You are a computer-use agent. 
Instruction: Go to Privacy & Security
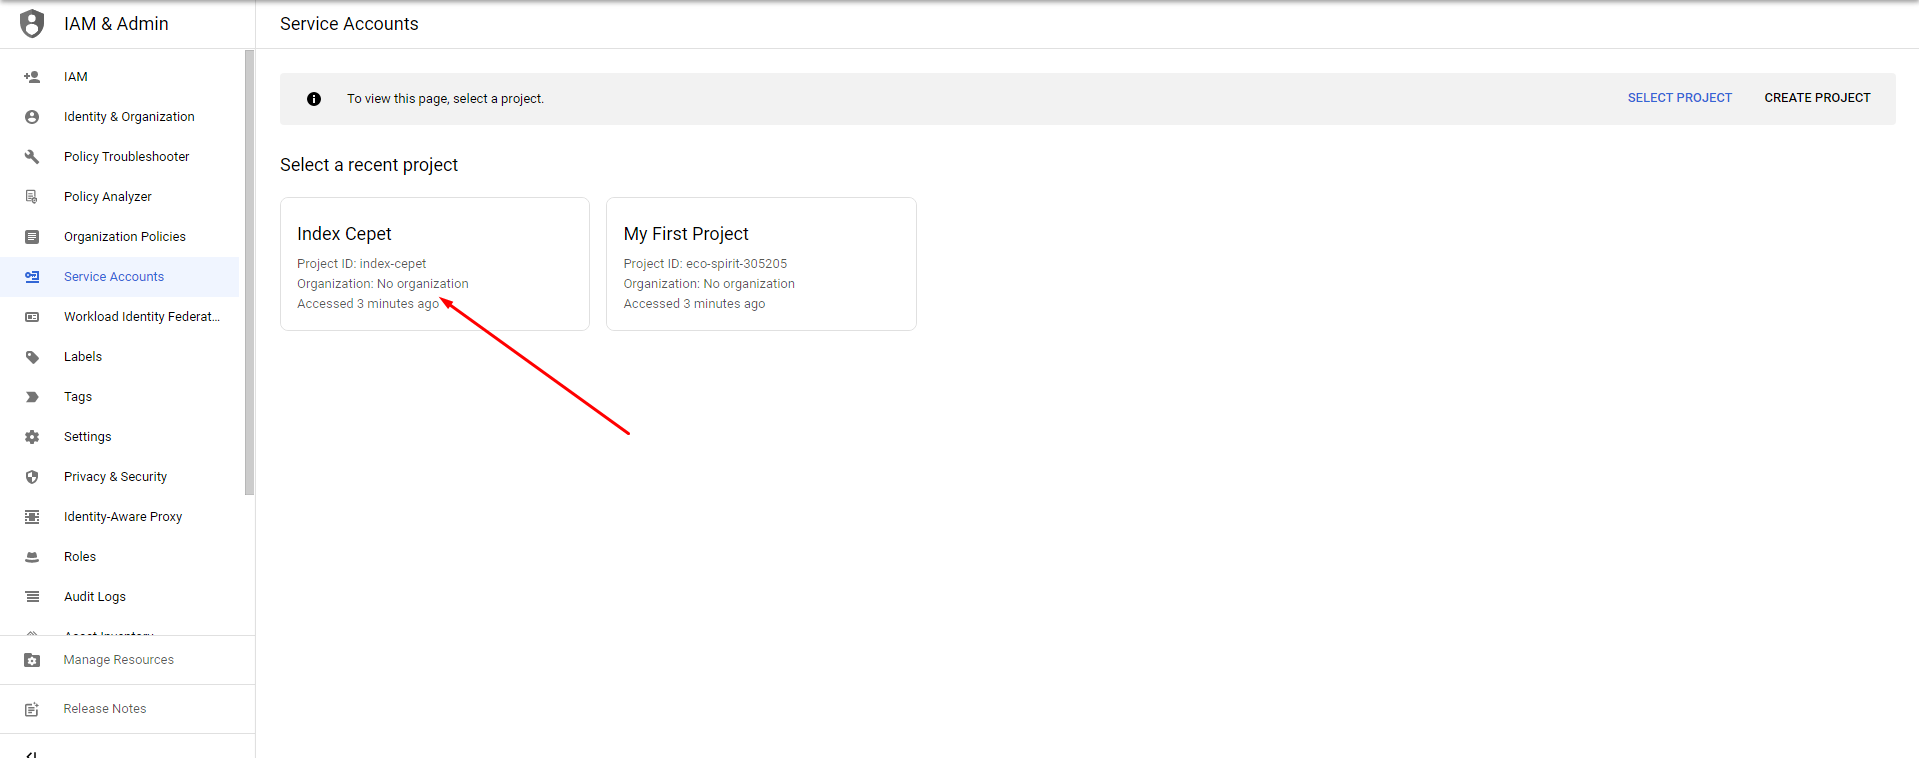(x=120, y=477)
